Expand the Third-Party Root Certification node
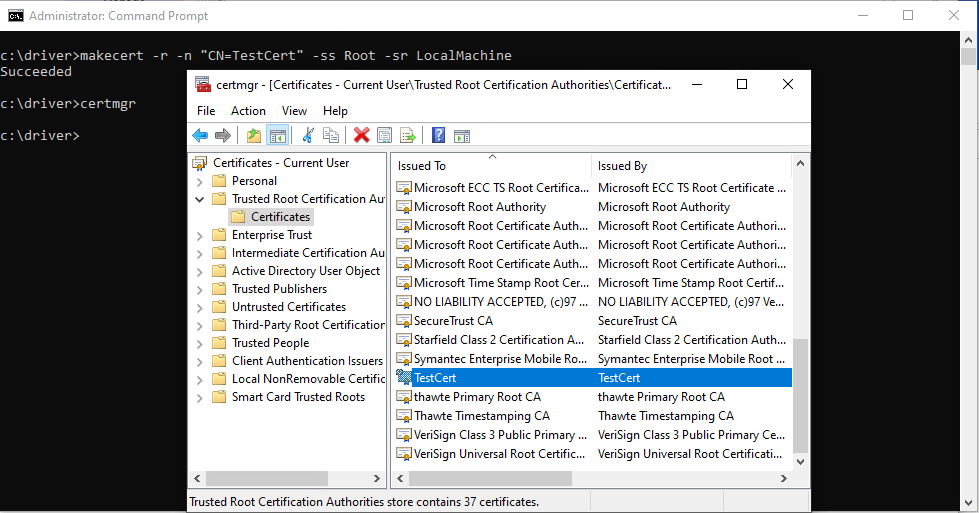Viewport: 979px width, 513px height. (199, 326)
